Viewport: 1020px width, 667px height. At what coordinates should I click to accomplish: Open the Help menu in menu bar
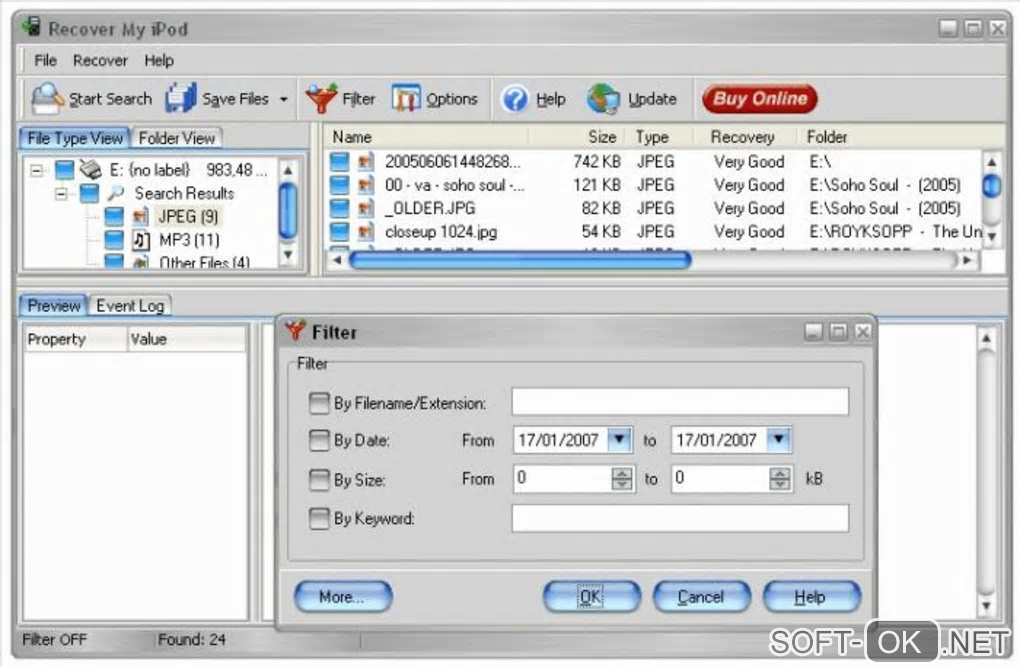tap(159, 61)
